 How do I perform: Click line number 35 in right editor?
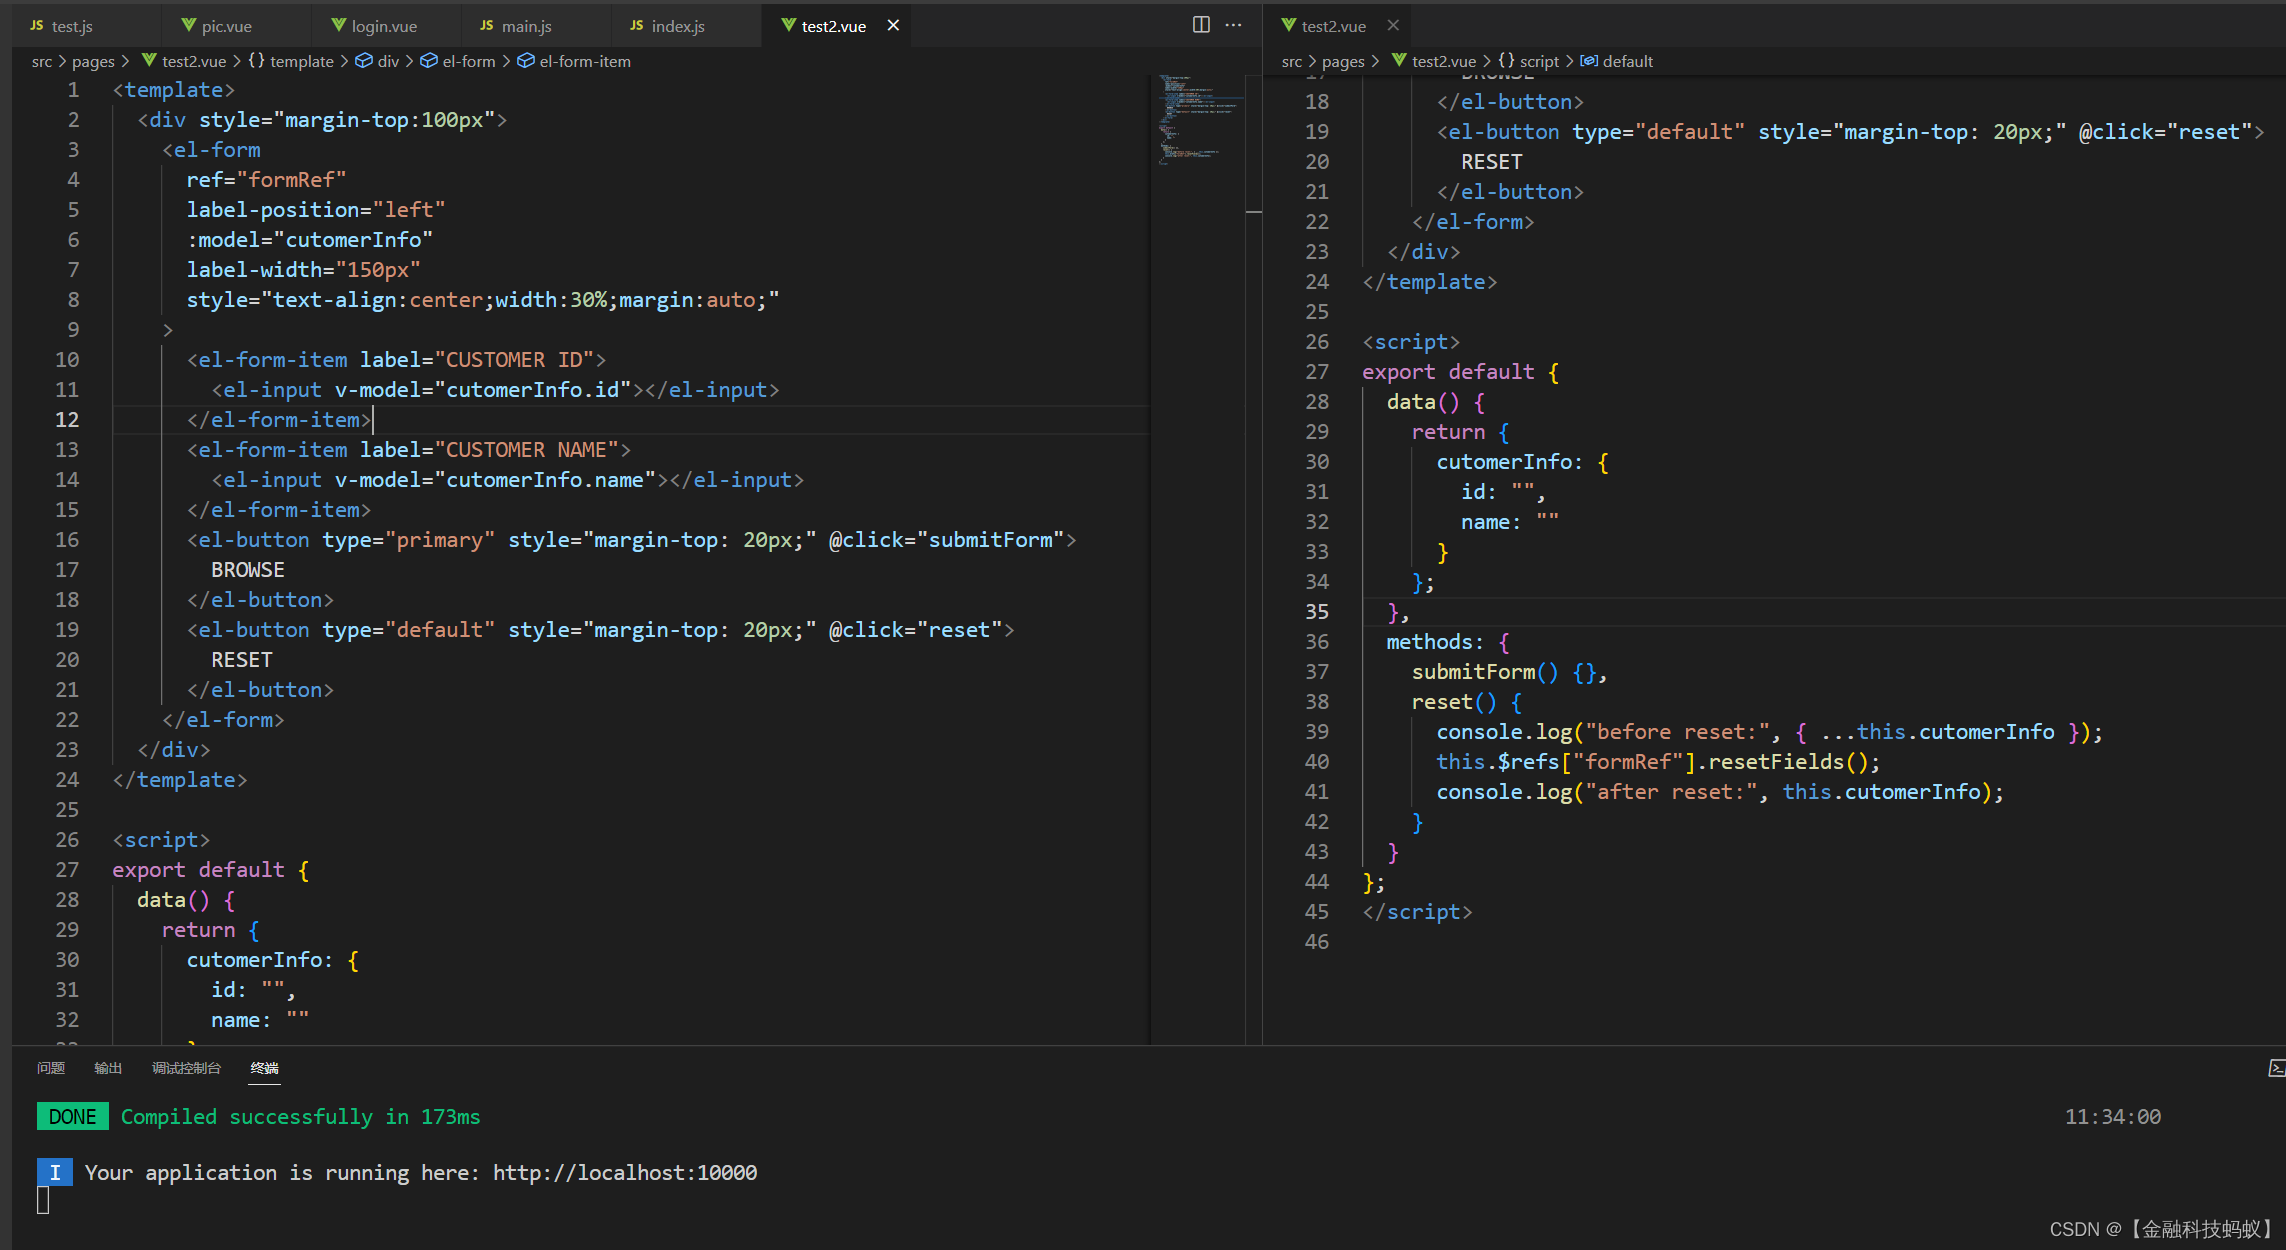pyautogui.click(x=1317, y=611)
